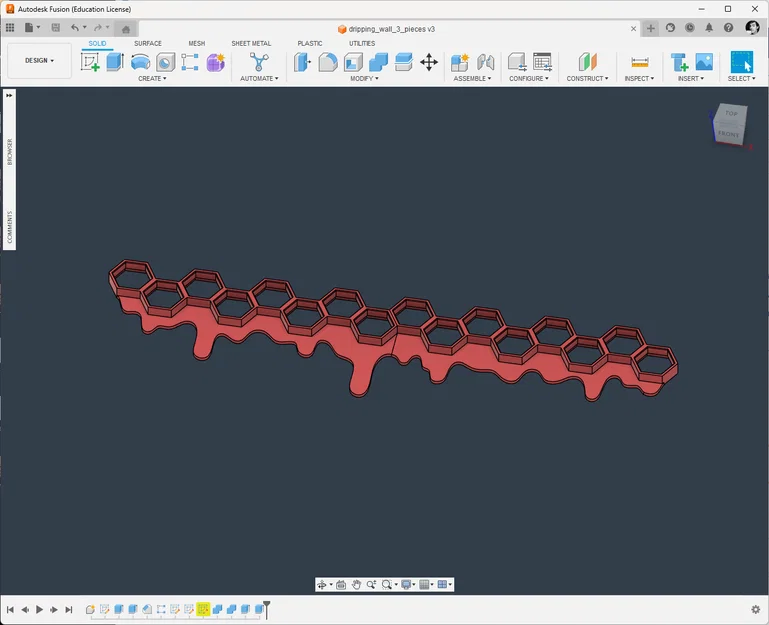
Task: Toggle viewport layout options button
Action: pyautogui.click(x=444, y=584)
